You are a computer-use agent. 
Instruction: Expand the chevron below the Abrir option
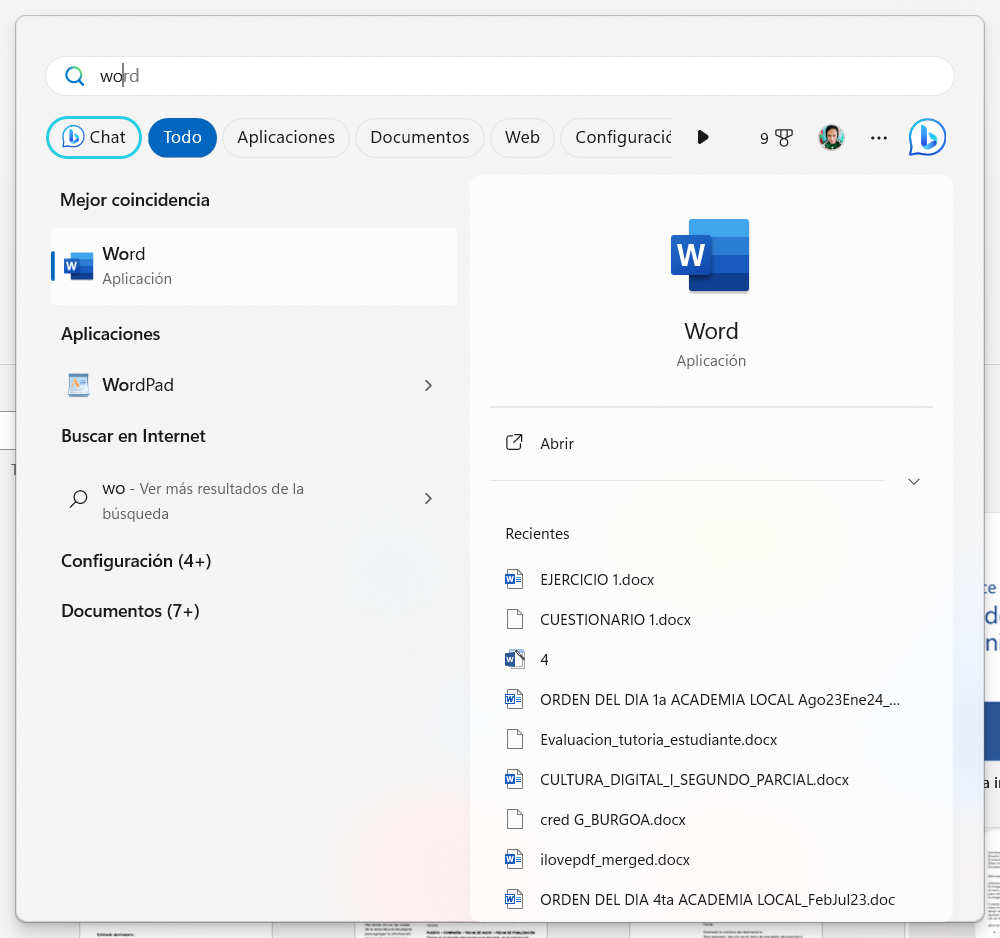[913, 481]
